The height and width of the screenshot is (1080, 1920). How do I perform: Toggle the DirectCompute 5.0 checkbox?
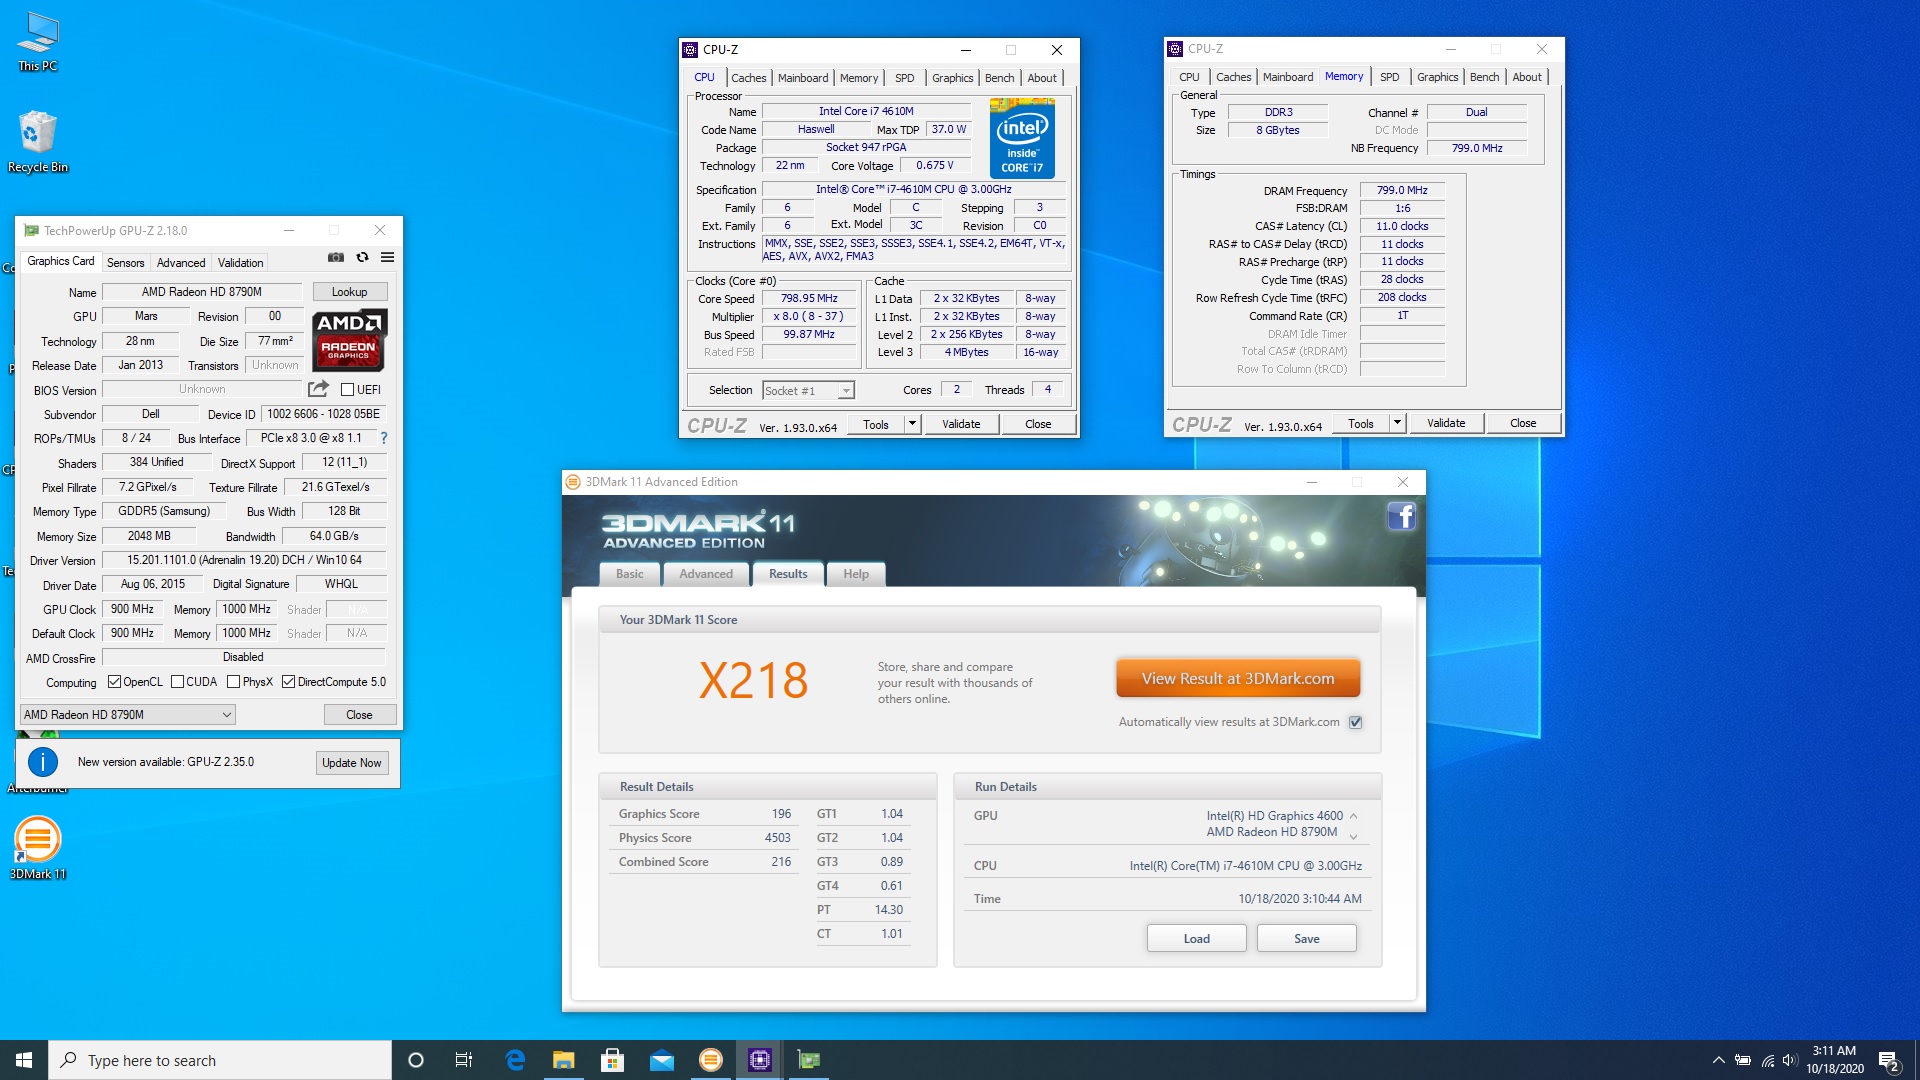[288, 682]
